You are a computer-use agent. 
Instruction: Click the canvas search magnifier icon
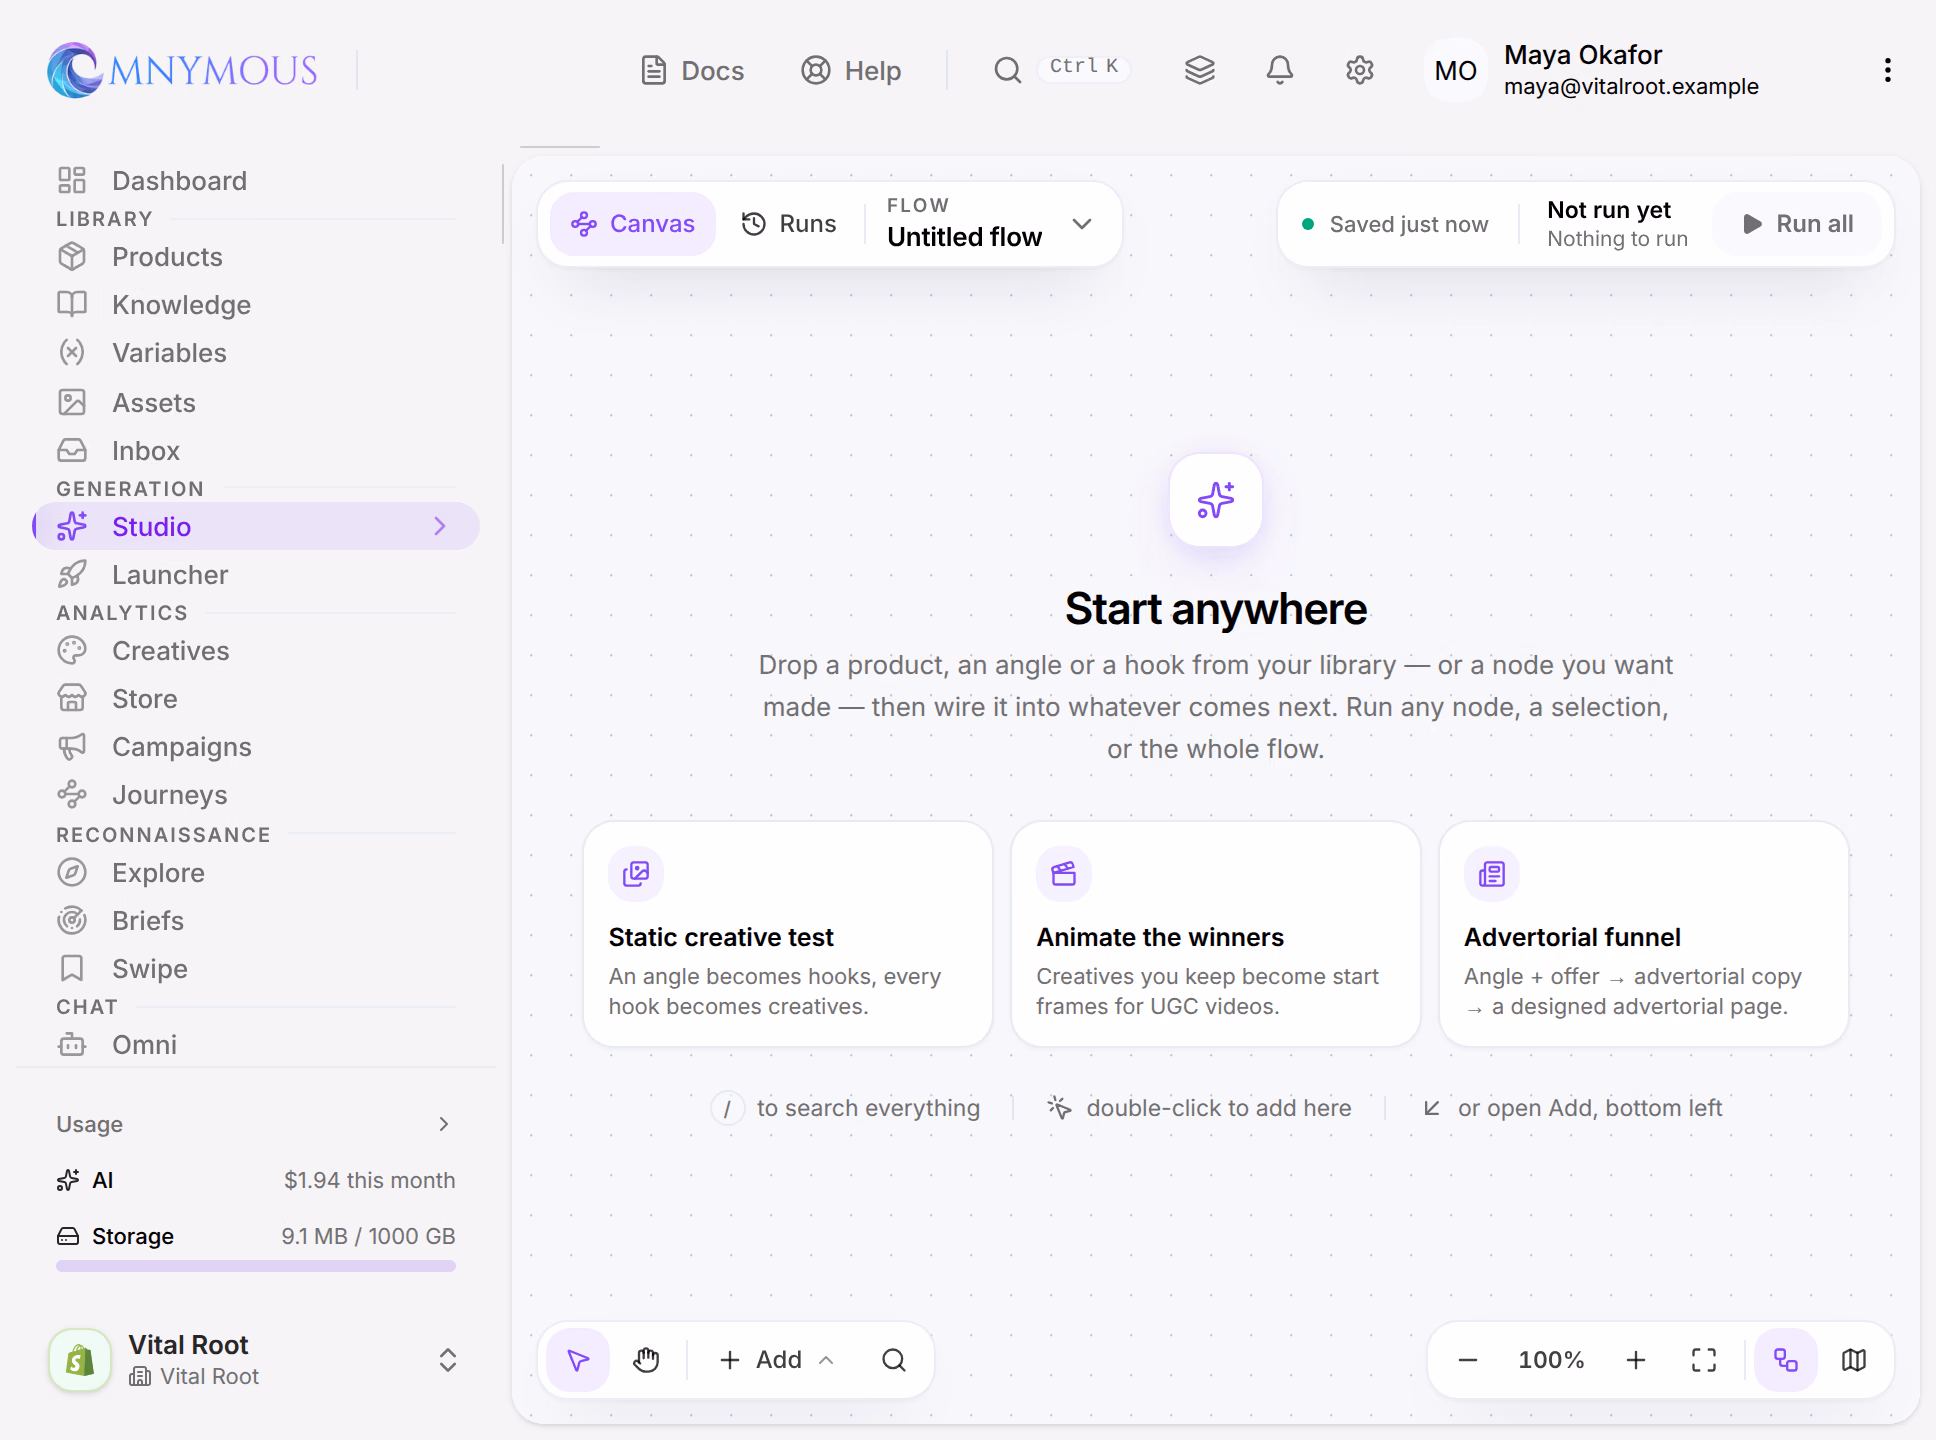pyautogui.click(x=894, y=1360)
